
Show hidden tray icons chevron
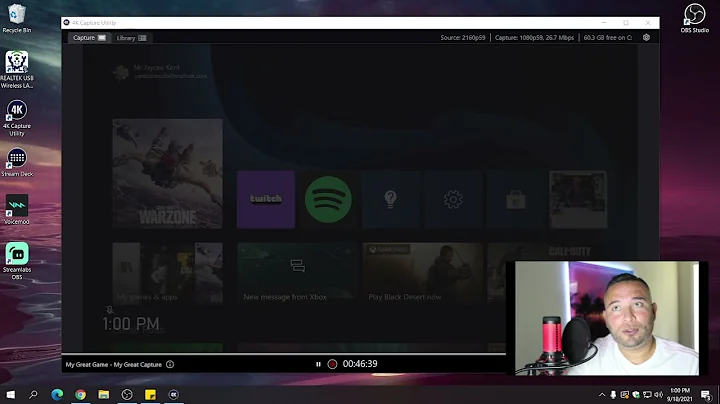click(x=602, y=394)
